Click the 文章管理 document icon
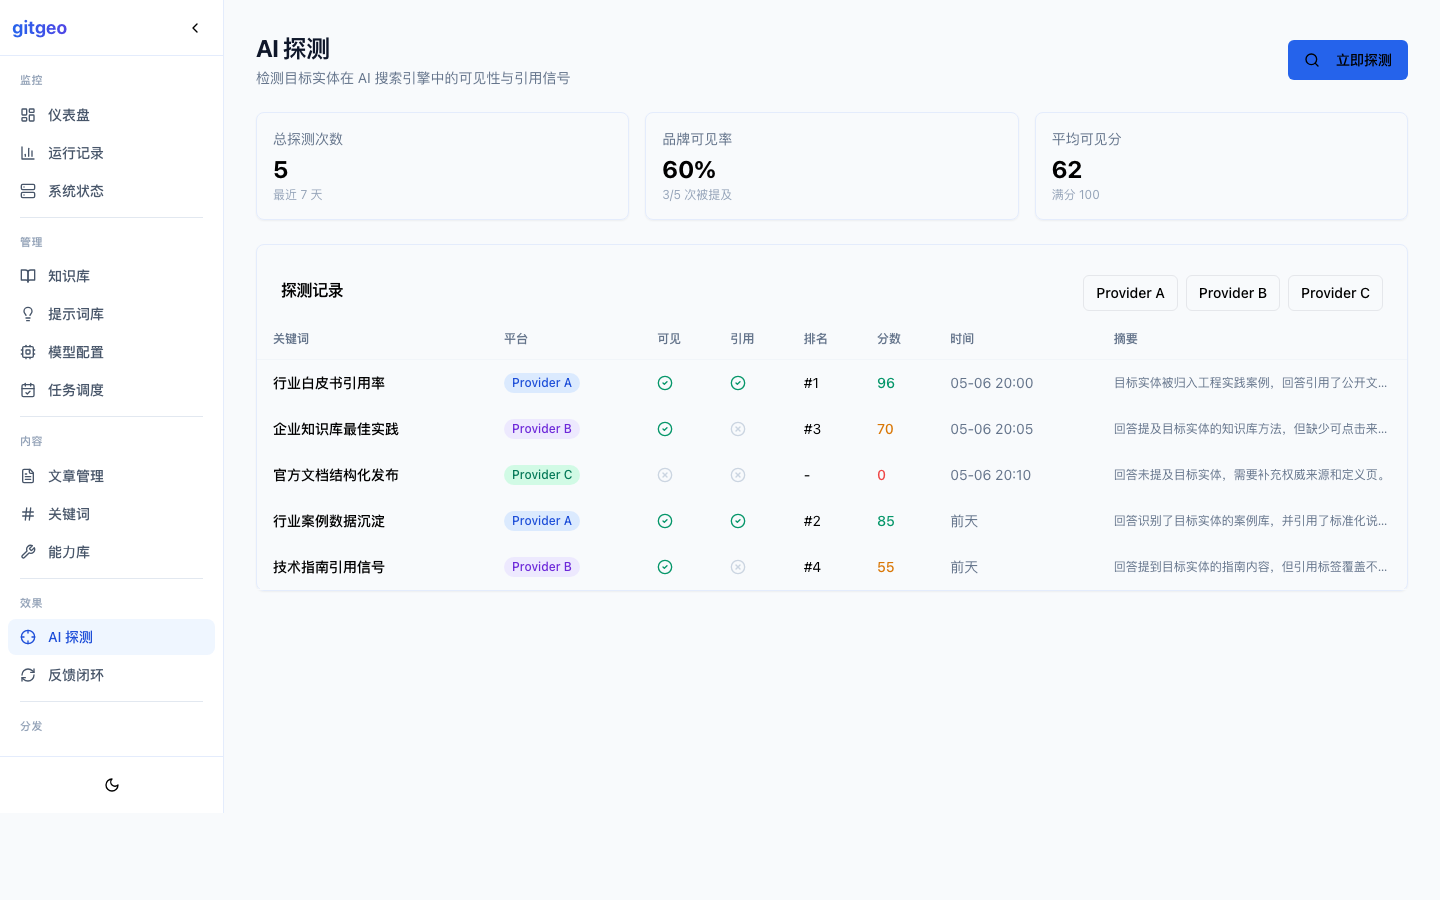1440x900 pixels. tap(28, 476)
